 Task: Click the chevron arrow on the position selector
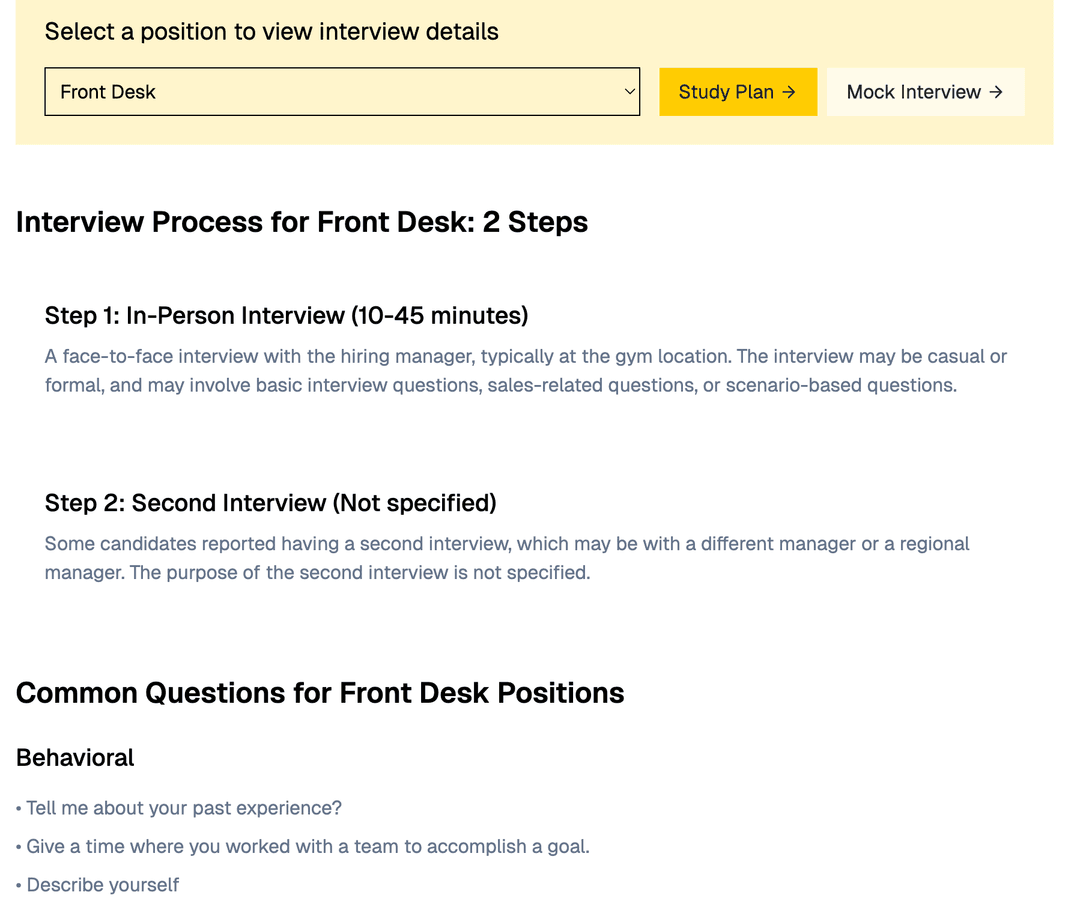pyautogui.click(x=629, y=92)
